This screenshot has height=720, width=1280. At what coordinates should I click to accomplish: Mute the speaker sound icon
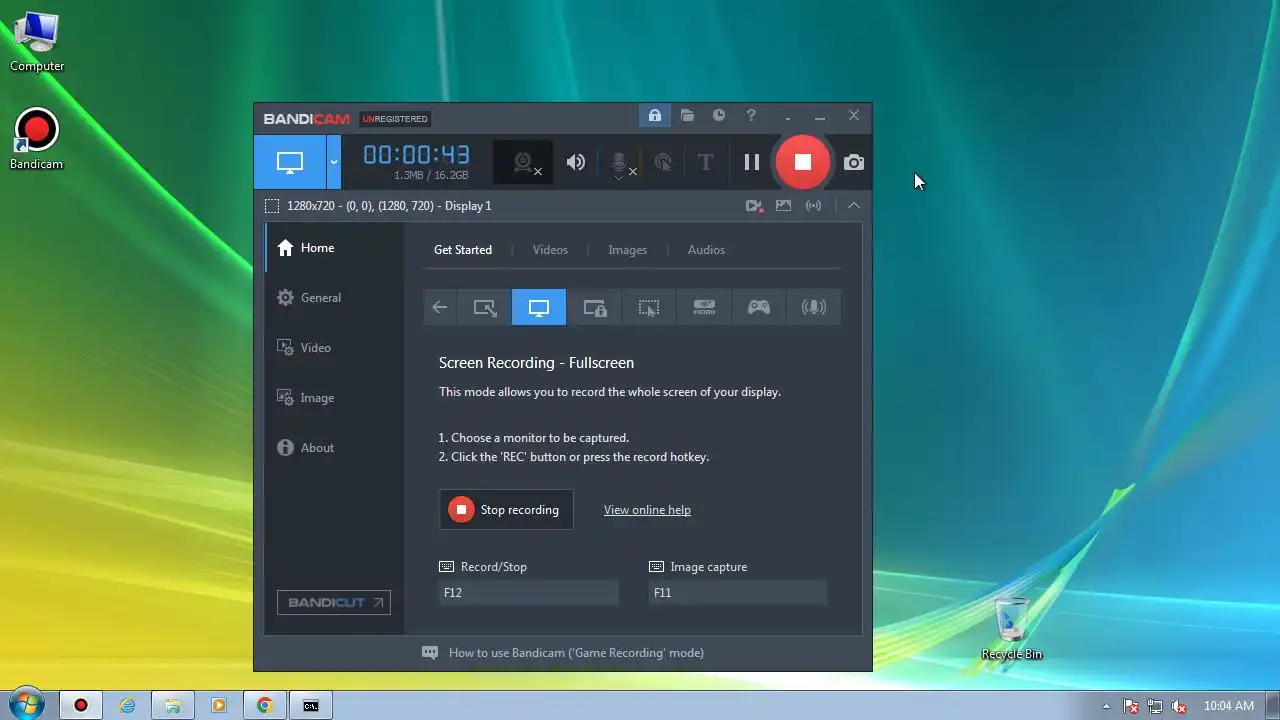pyautogui.click(x=576, y=162)
